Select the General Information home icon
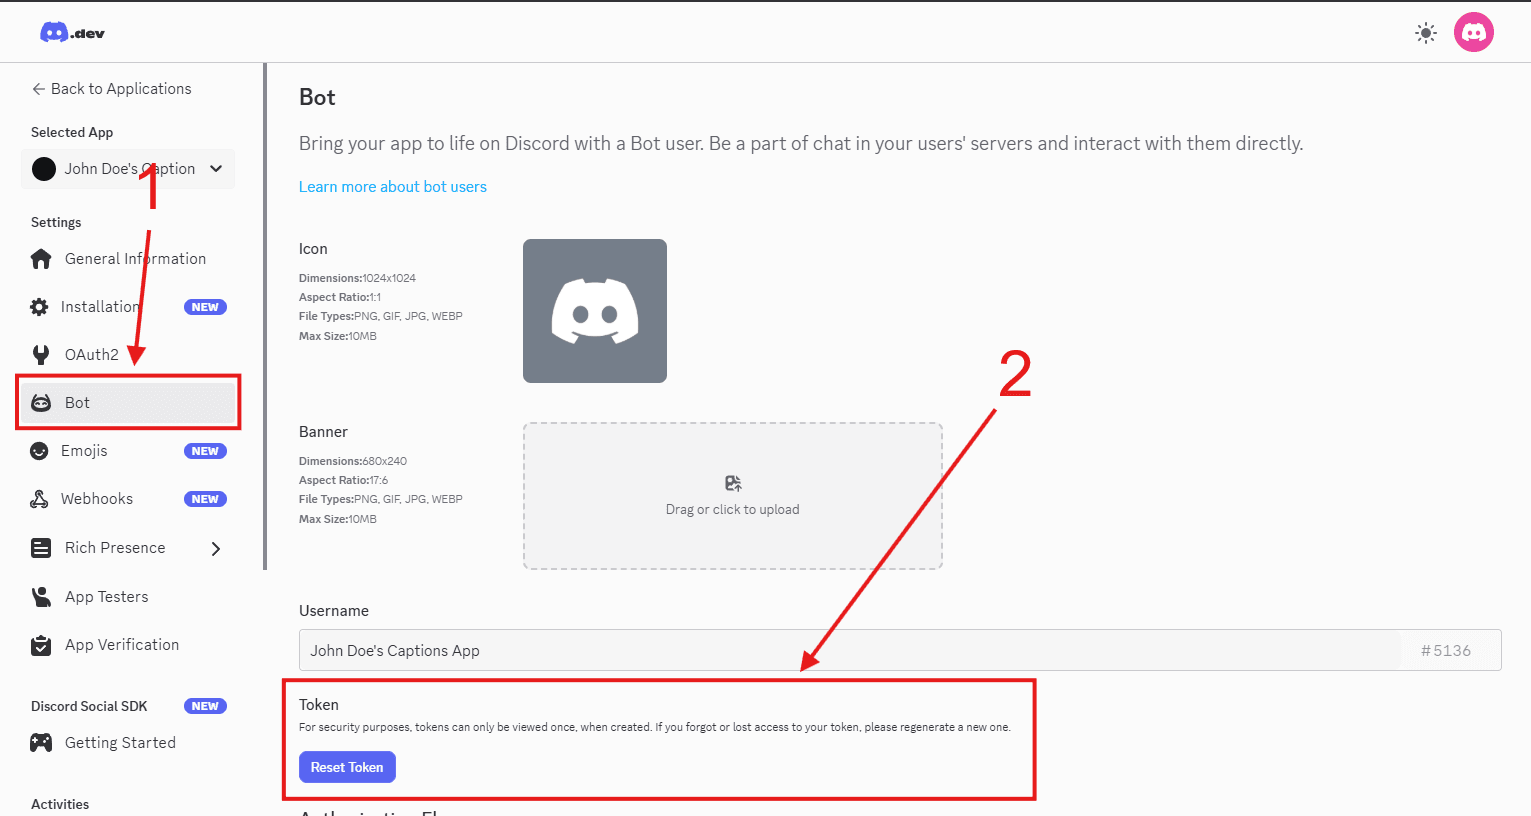This screenshot has height=816, width=1531. (x=40, y=258)
